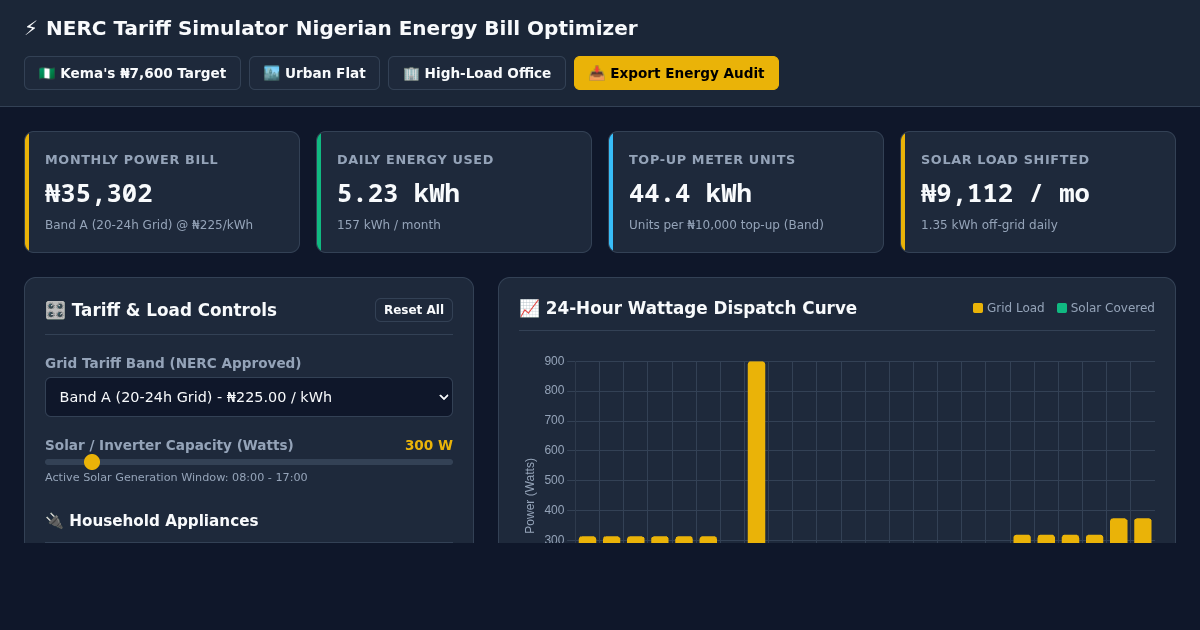Click 'Units per ₦10,000 top-up (Band)' subtext
This screenshot has width=1200, height=630.
[726, 225]
